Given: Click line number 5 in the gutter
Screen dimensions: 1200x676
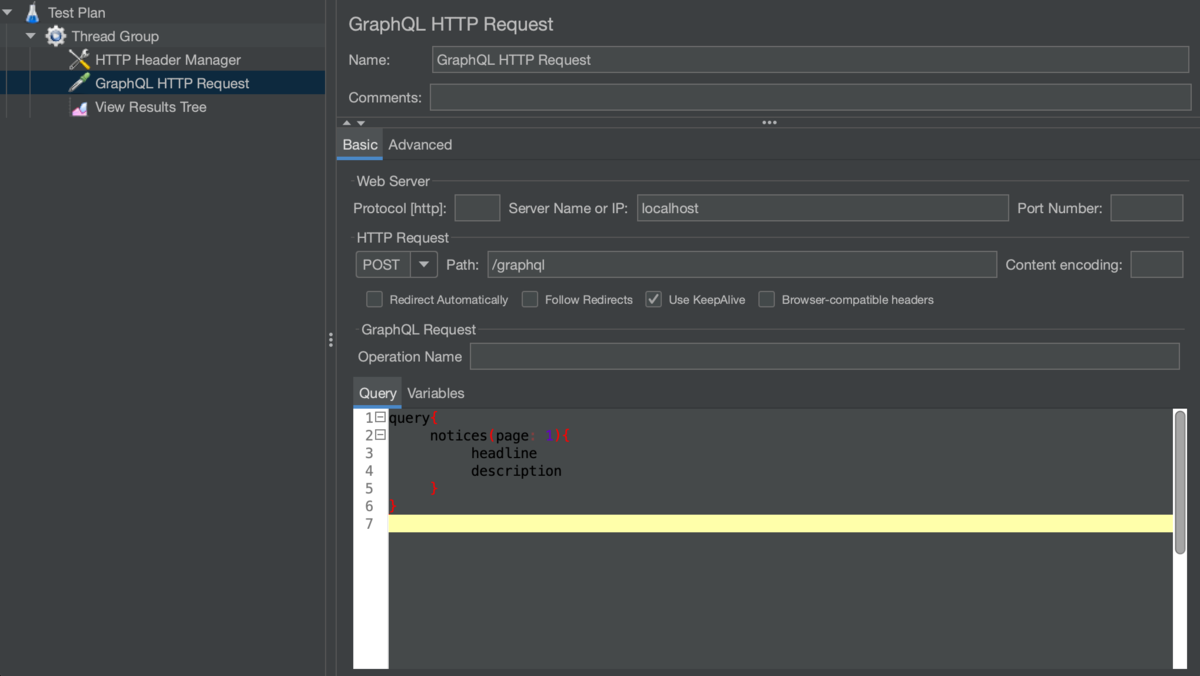Looking at the screenshot, I should [369, 489].
